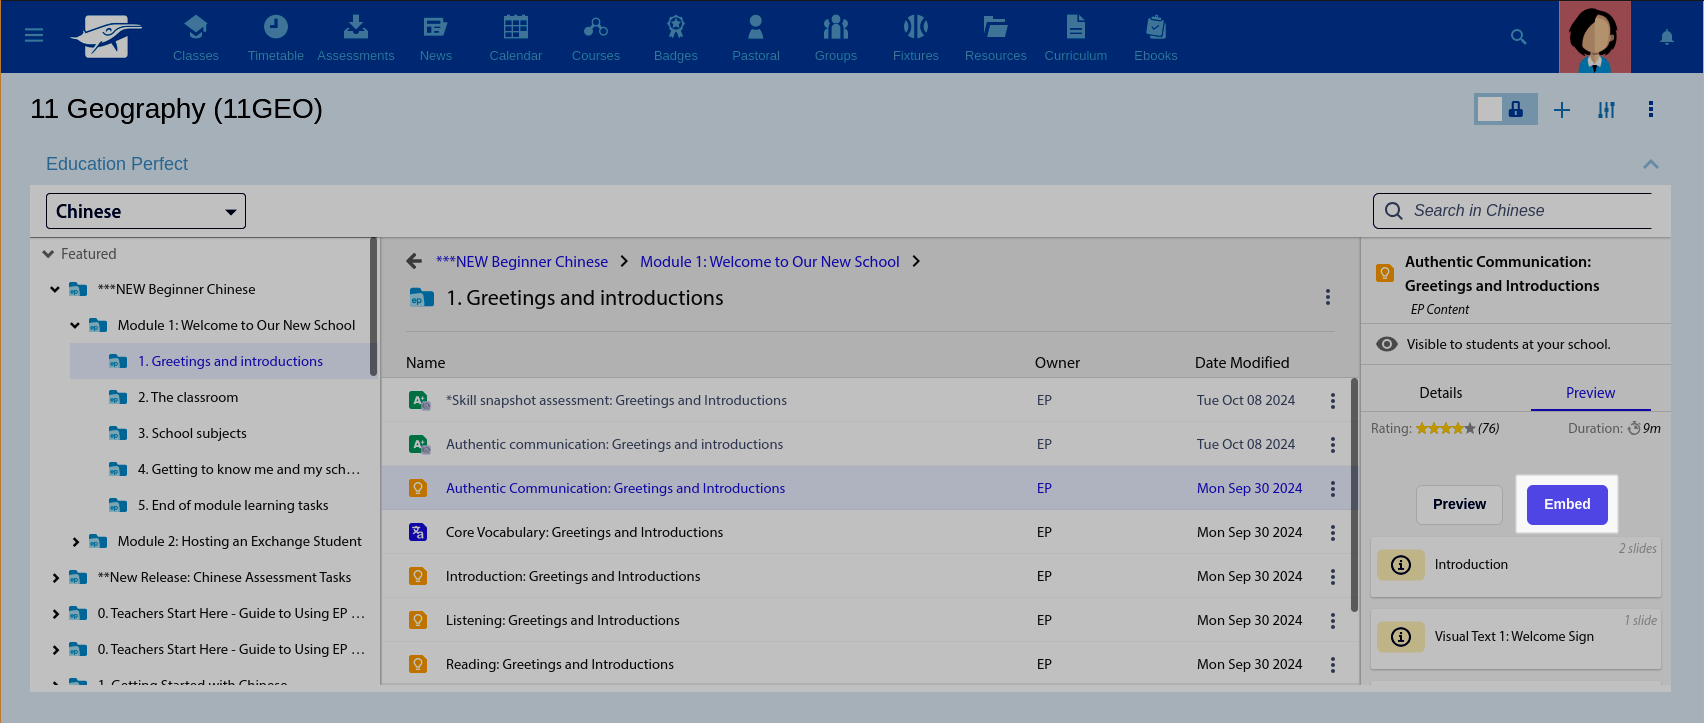The image size is (1704, 723).
Task: Click the Embed button
Action: [1567, 504]
